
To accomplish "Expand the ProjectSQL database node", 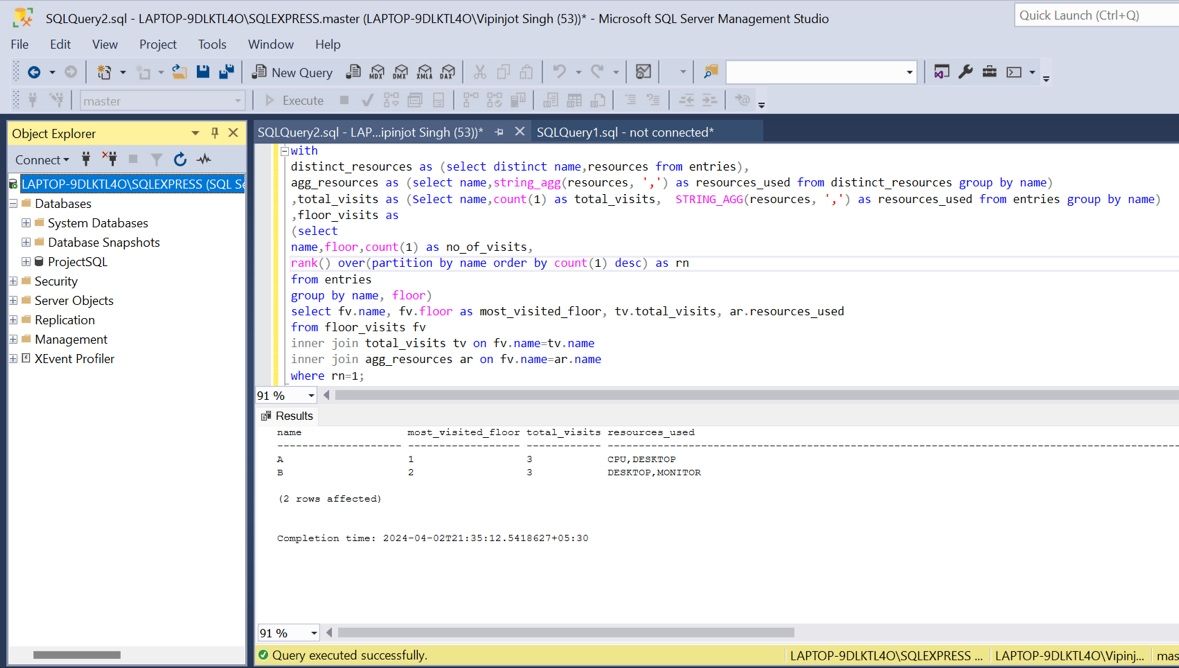I will pos(26,262).
